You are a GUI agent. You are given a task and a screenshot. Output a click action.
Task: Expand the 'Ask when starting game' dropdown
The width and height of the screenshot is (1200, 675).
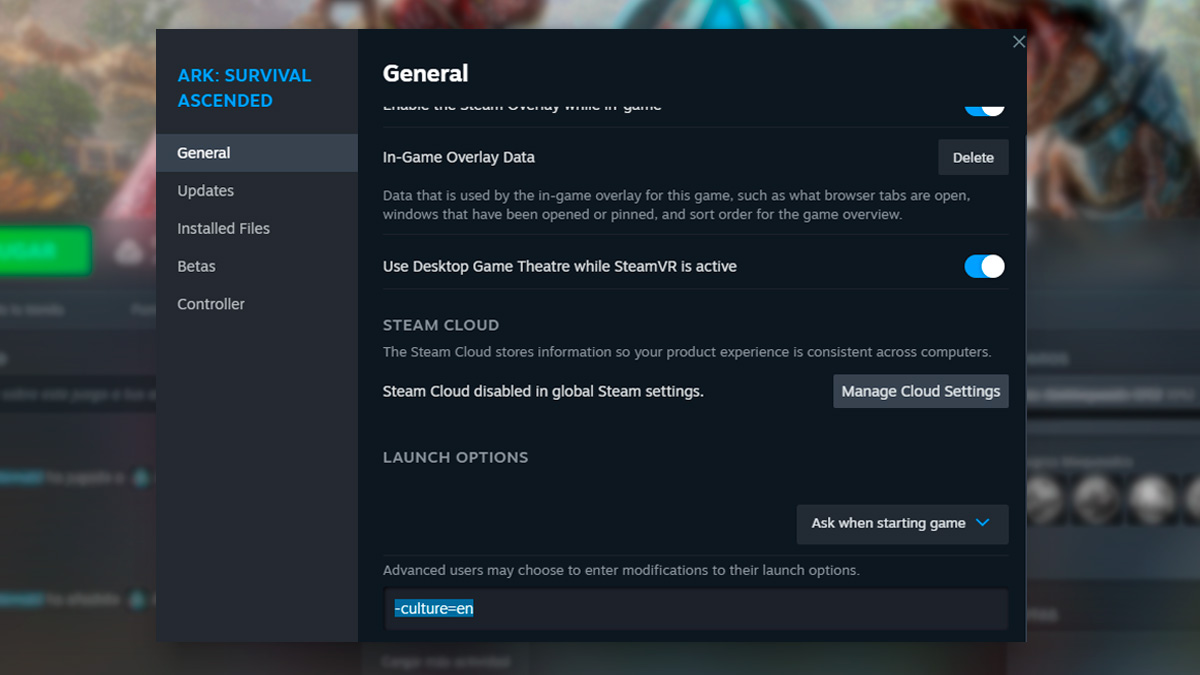[901, 524]
